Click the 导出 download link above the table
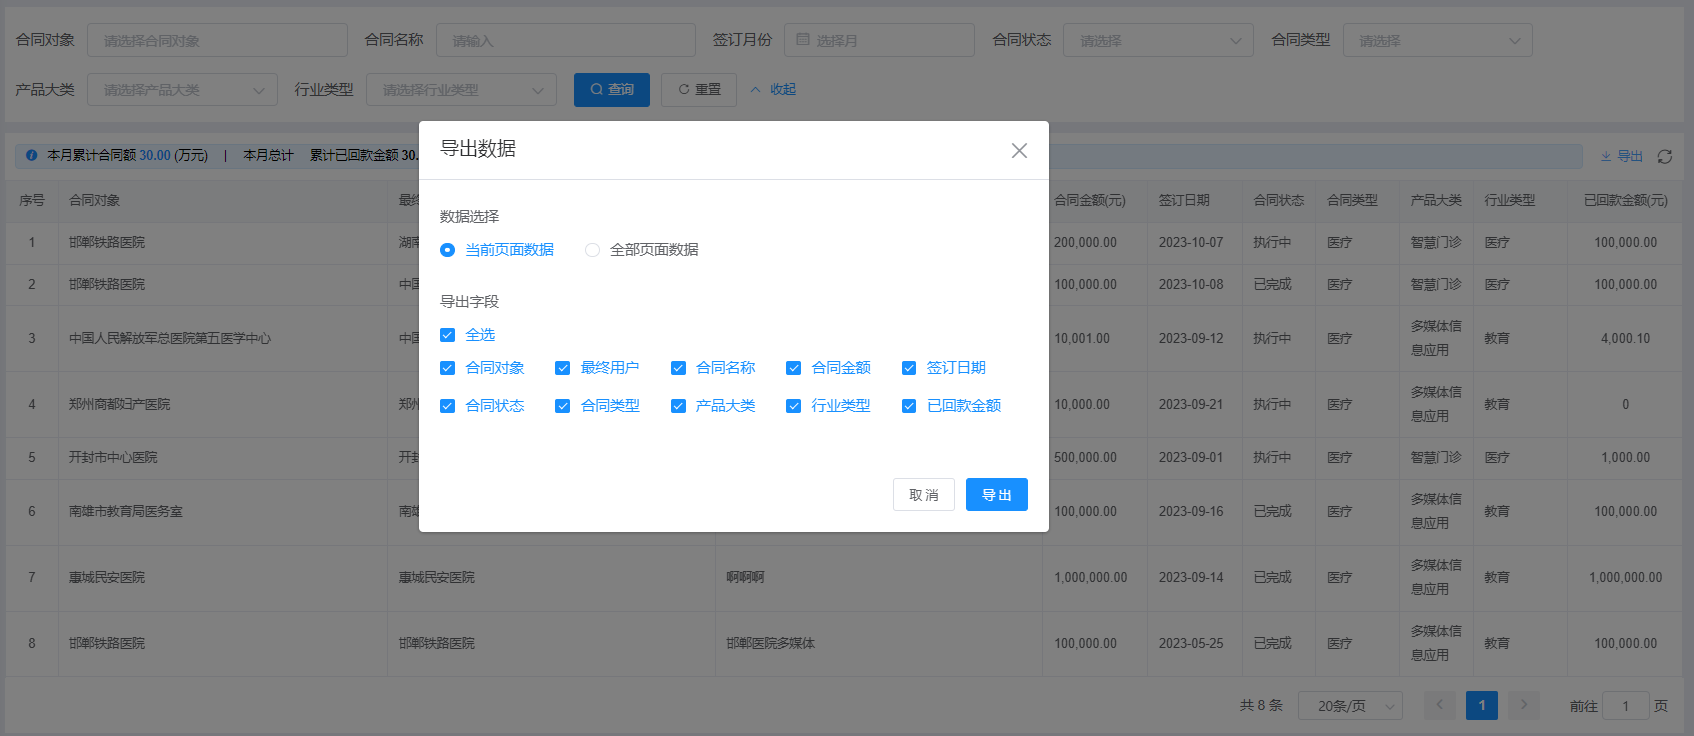 click(1622, 157)
